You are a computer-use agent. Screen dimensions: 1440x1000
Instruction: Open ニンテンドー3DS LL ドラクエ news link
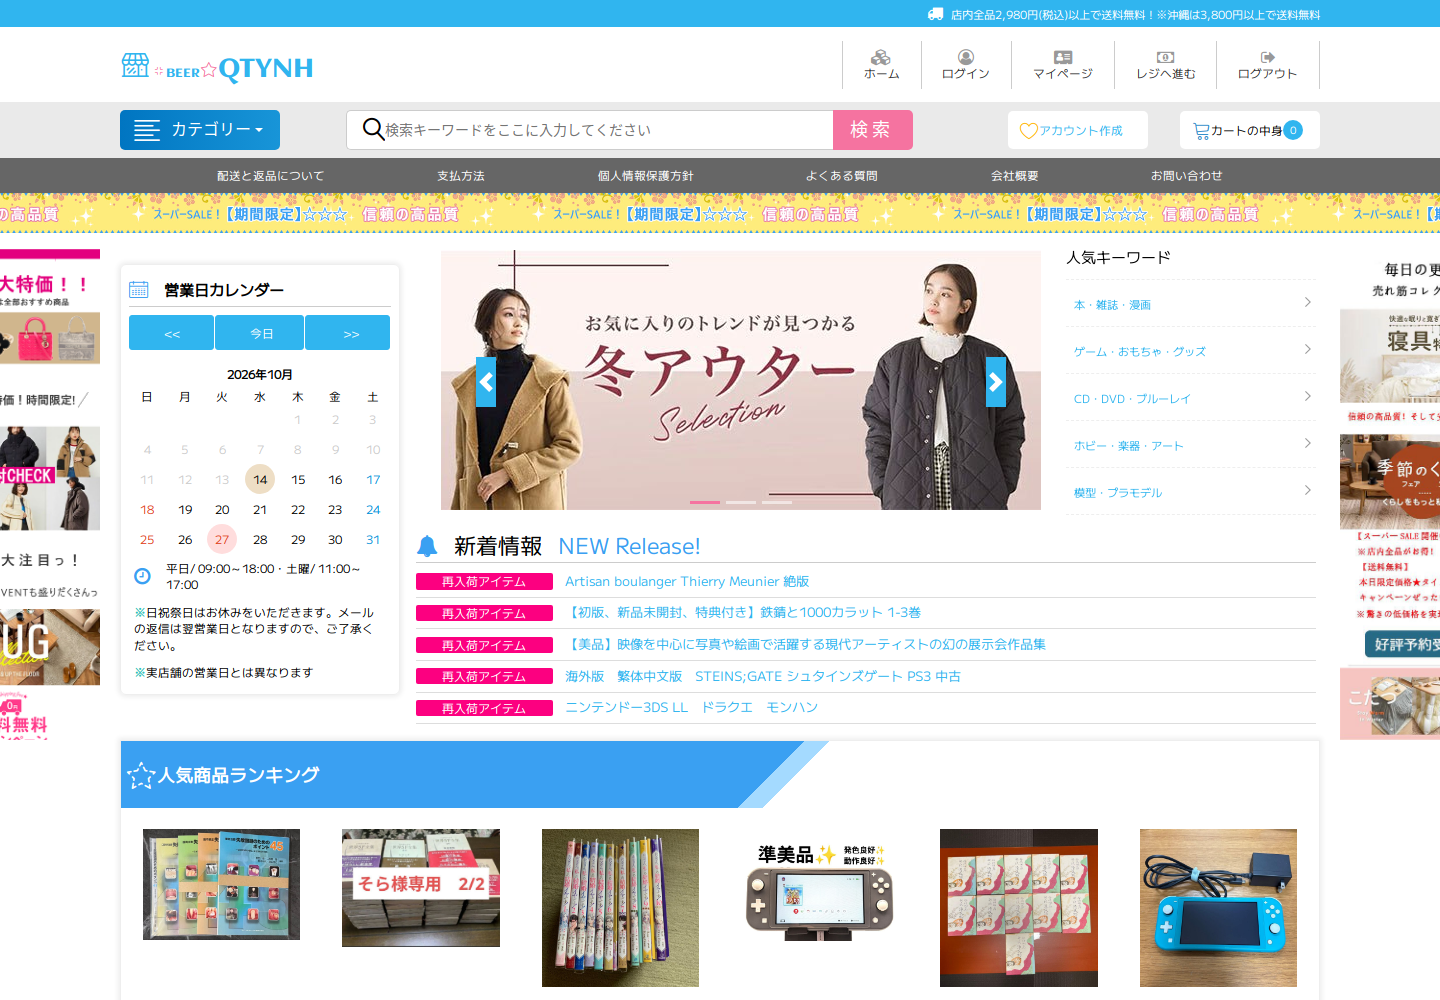tap(691, 707)
